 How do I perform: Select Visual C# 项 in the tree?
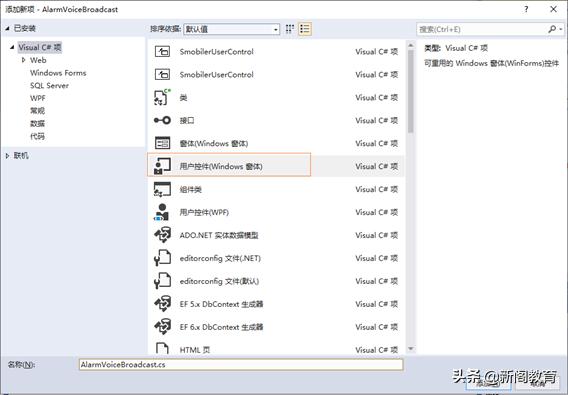pyautogui.click(x=40, y=47)
